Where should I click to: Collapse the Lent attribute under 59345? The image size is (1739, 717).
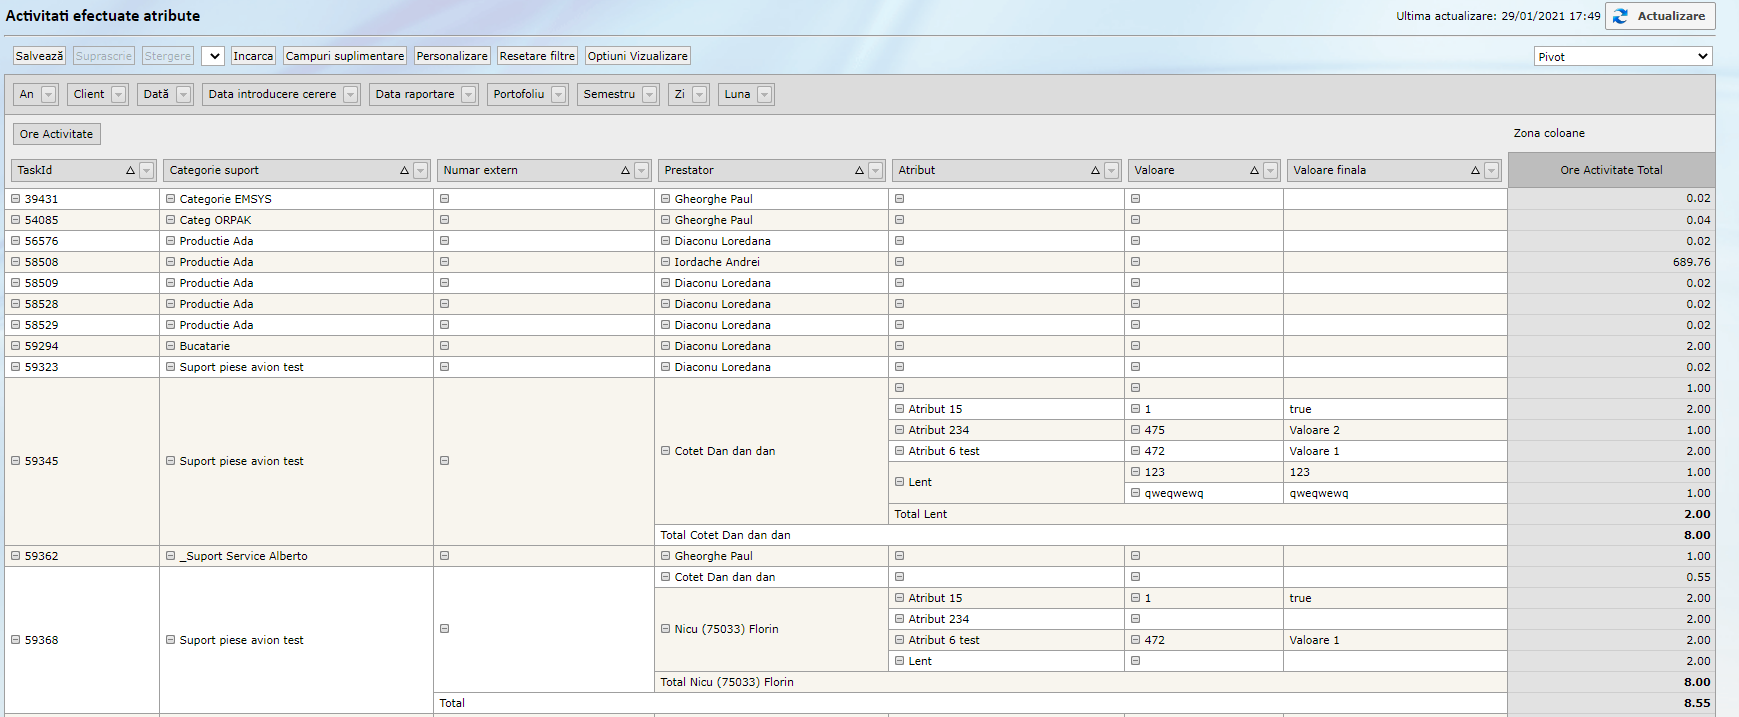899,482
